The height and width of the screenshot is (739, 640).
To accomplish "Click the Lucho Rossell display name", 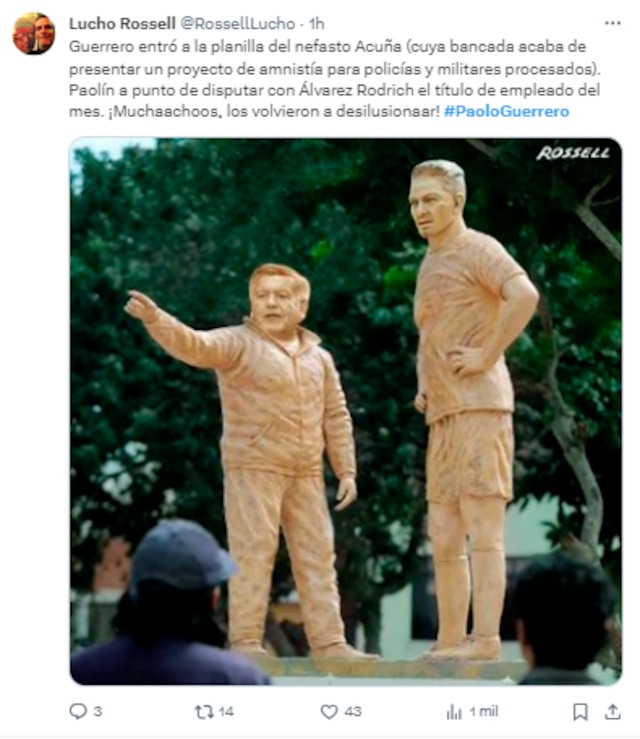I will coord(122,23).
